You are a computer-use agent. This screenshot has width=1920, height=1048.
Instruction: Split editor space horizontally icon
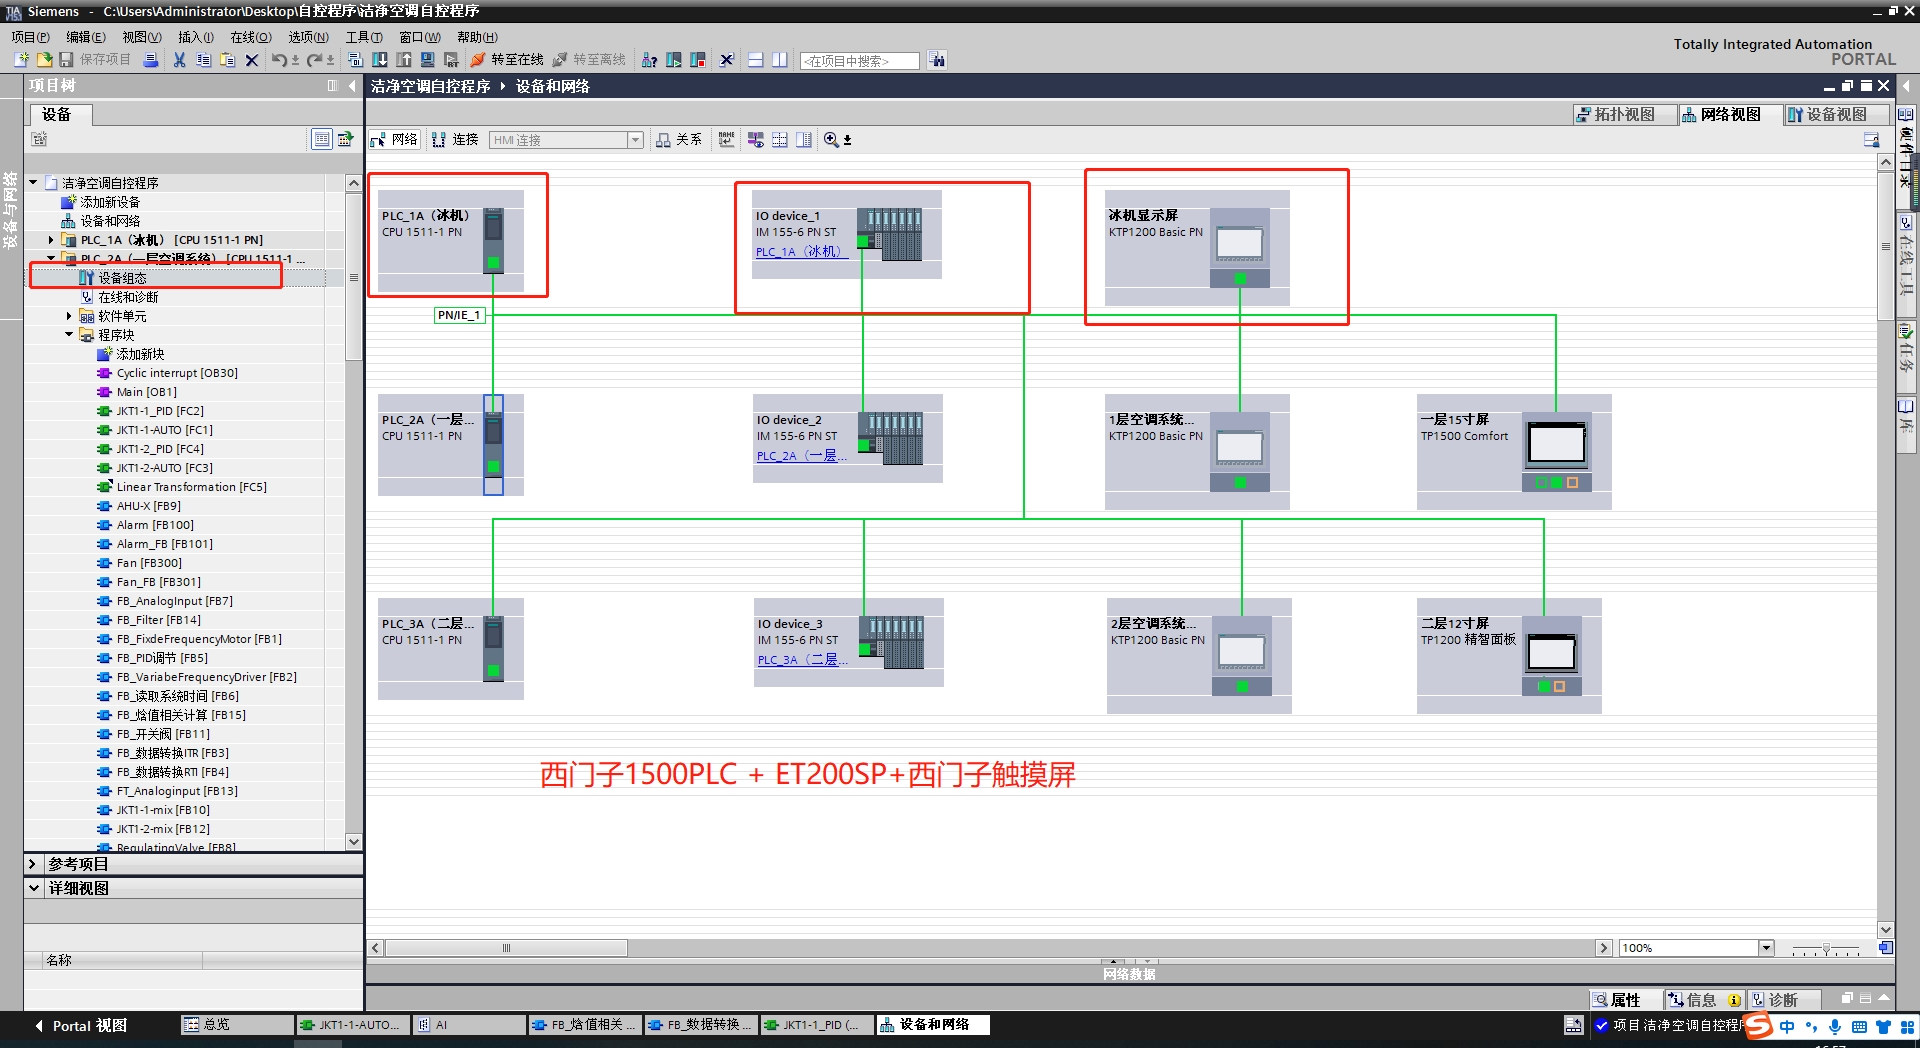(x=756, y=60)
